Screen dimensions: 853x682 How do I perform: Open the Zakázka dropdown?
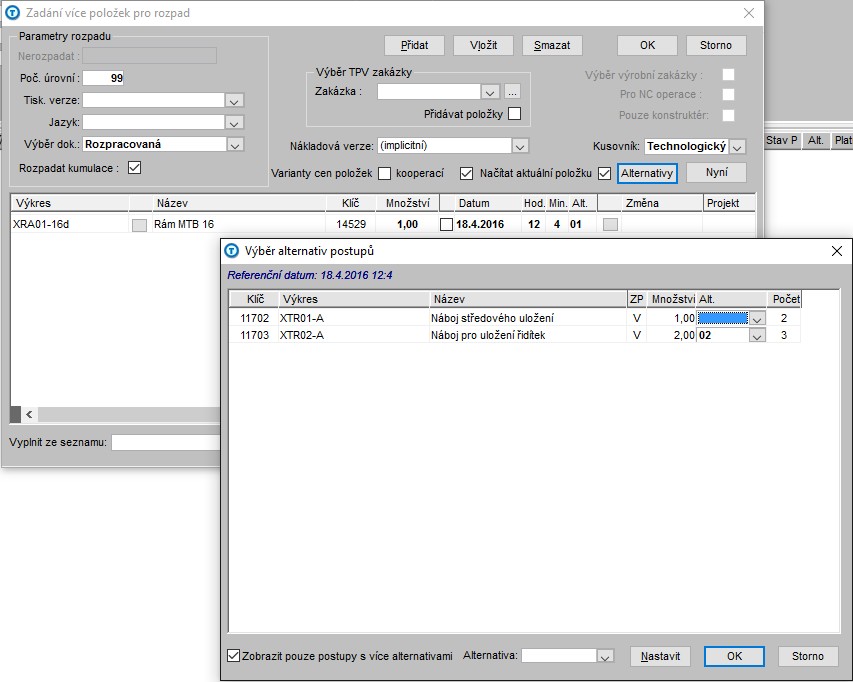[490, 92]
